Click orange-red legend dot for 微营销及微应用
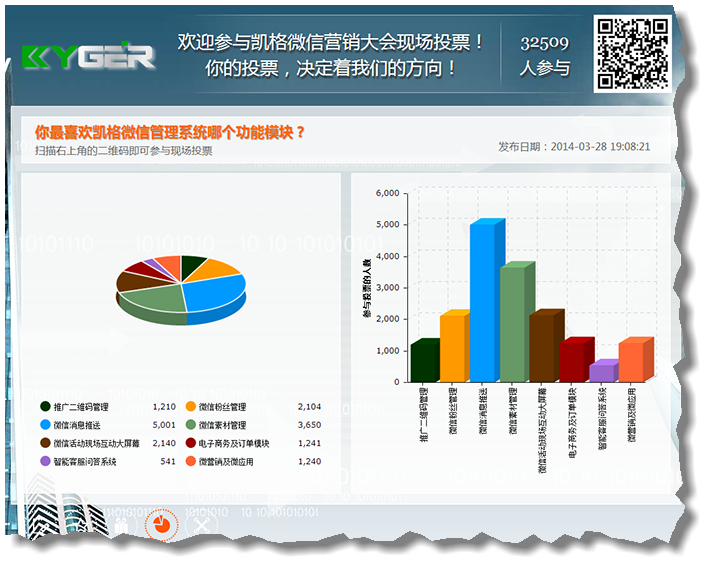This screenshot has width=710, height=568. (191, 461)
